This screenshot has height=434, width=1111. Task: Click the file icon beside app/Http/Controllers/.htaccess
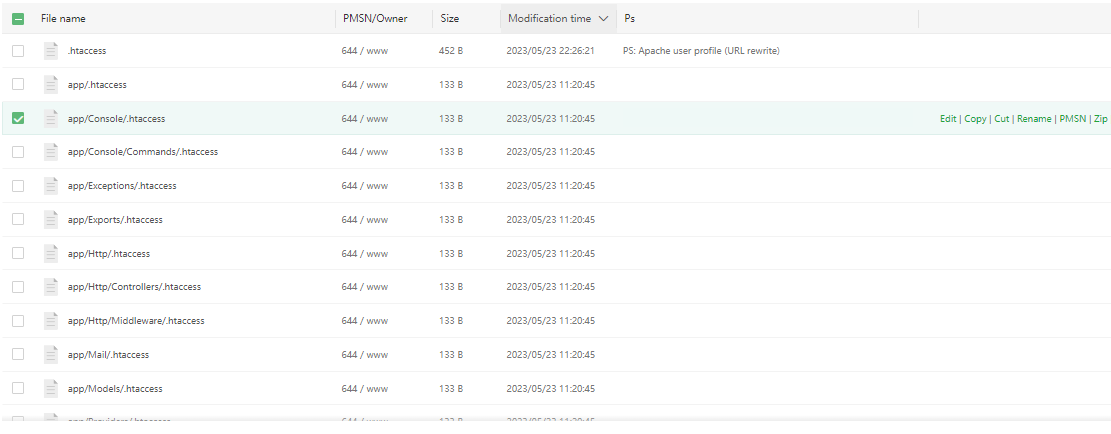(52, 287)
